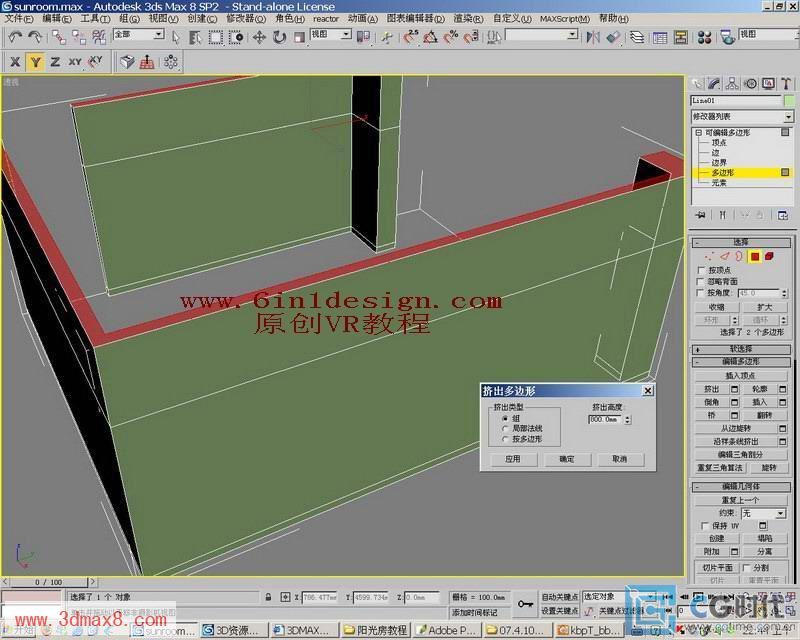This screenshot has height=640, width=800.
Task: Click the Undo arrow icon
Action: (x=15, y=37)
